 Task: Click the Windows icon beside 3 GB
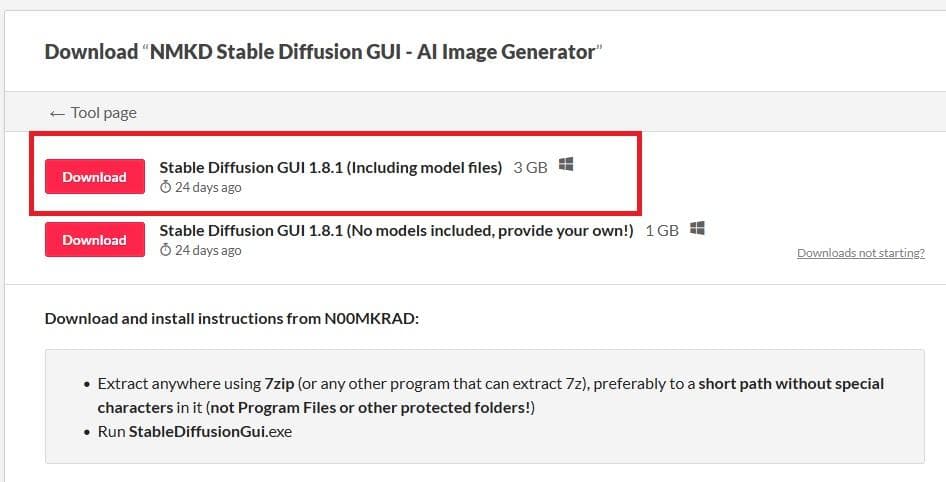click(566, 165)
